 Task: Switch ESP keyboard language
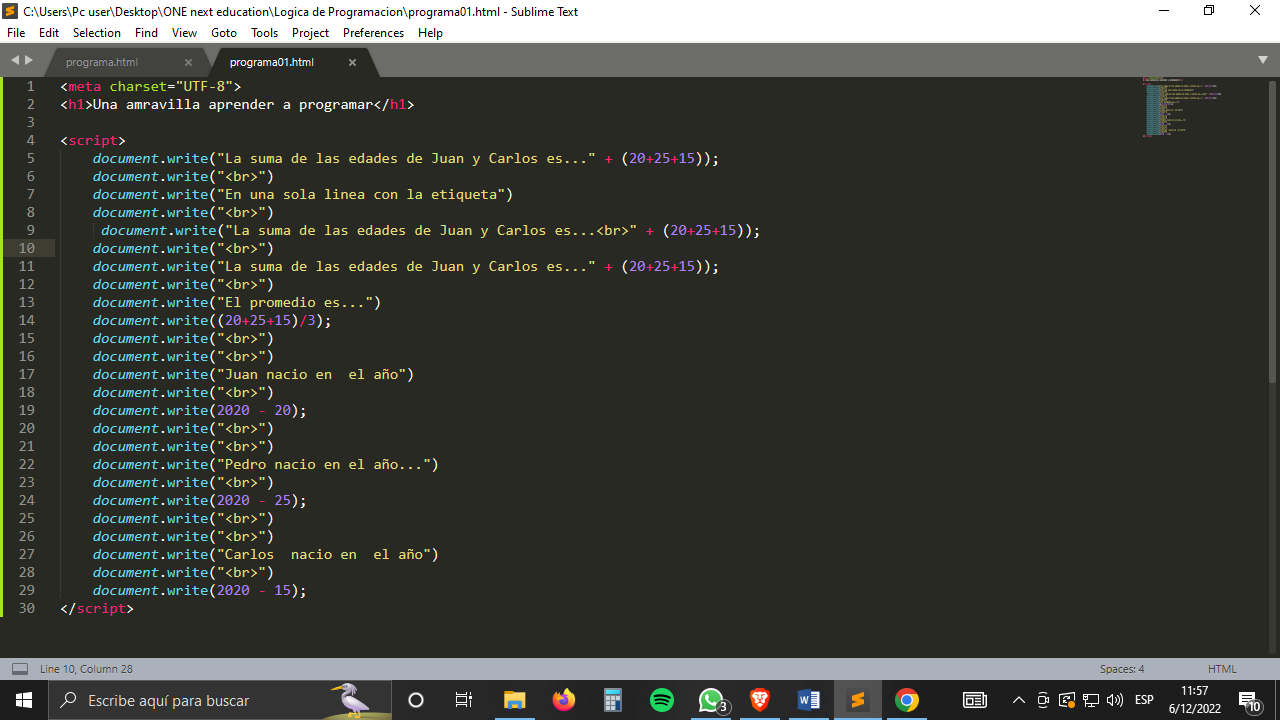[1145, 700]
